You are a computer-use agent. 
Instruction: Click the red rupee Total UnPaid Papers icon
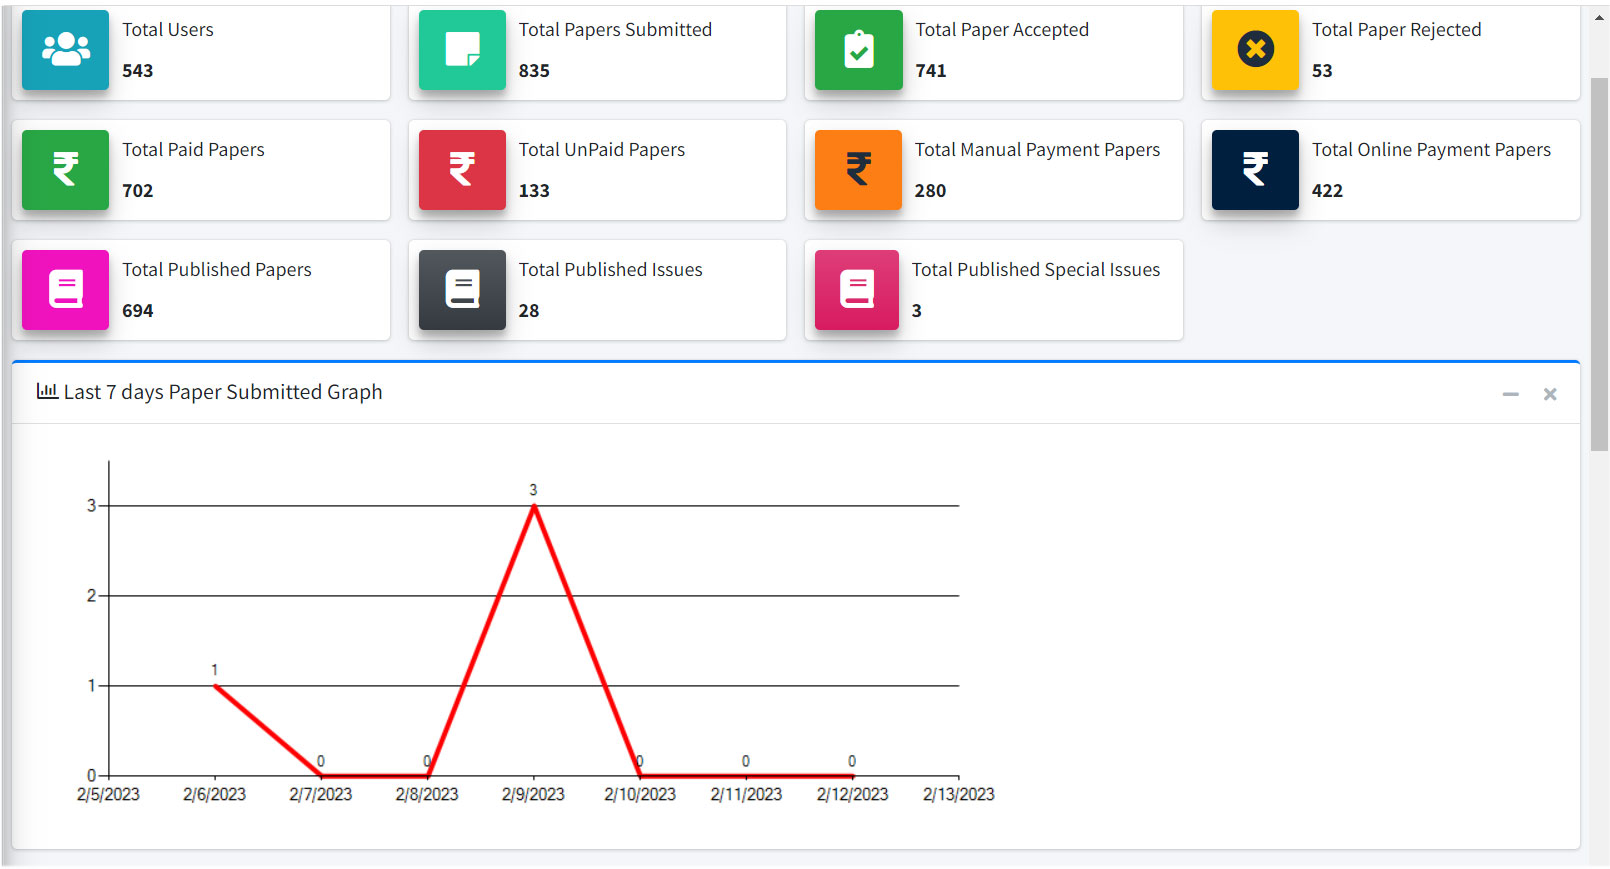click(462, 169)
